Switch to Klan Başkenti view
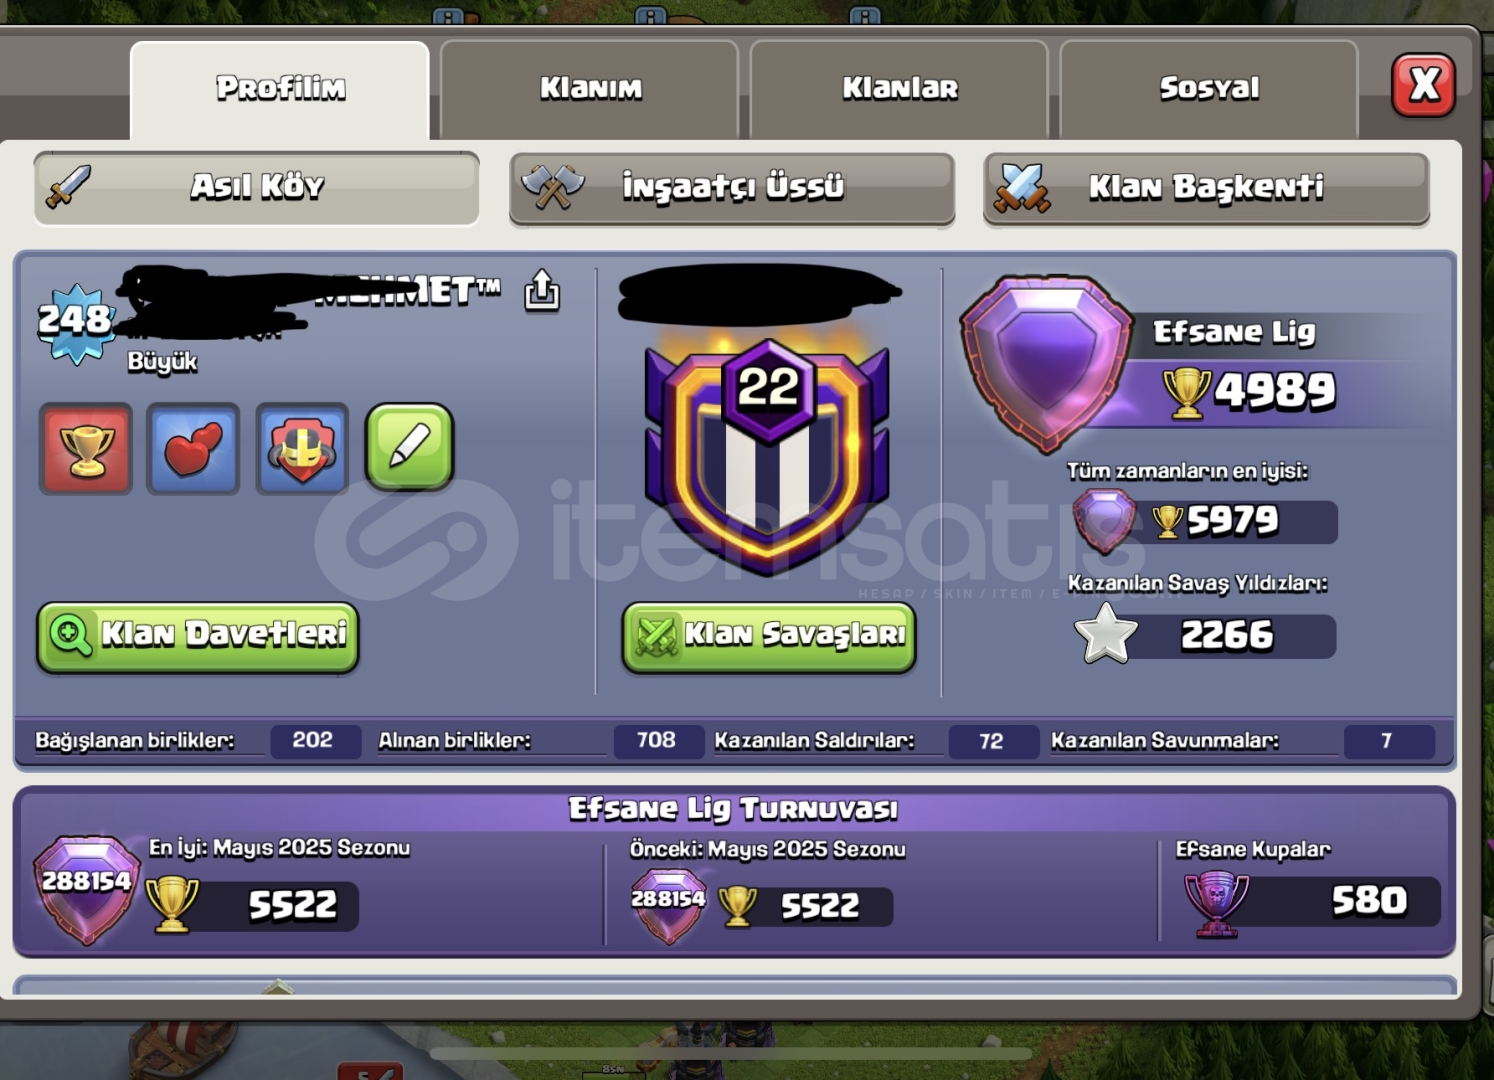Image resolution: width=1494 pixels, height=1080 pixels. tap(1207, 188)
